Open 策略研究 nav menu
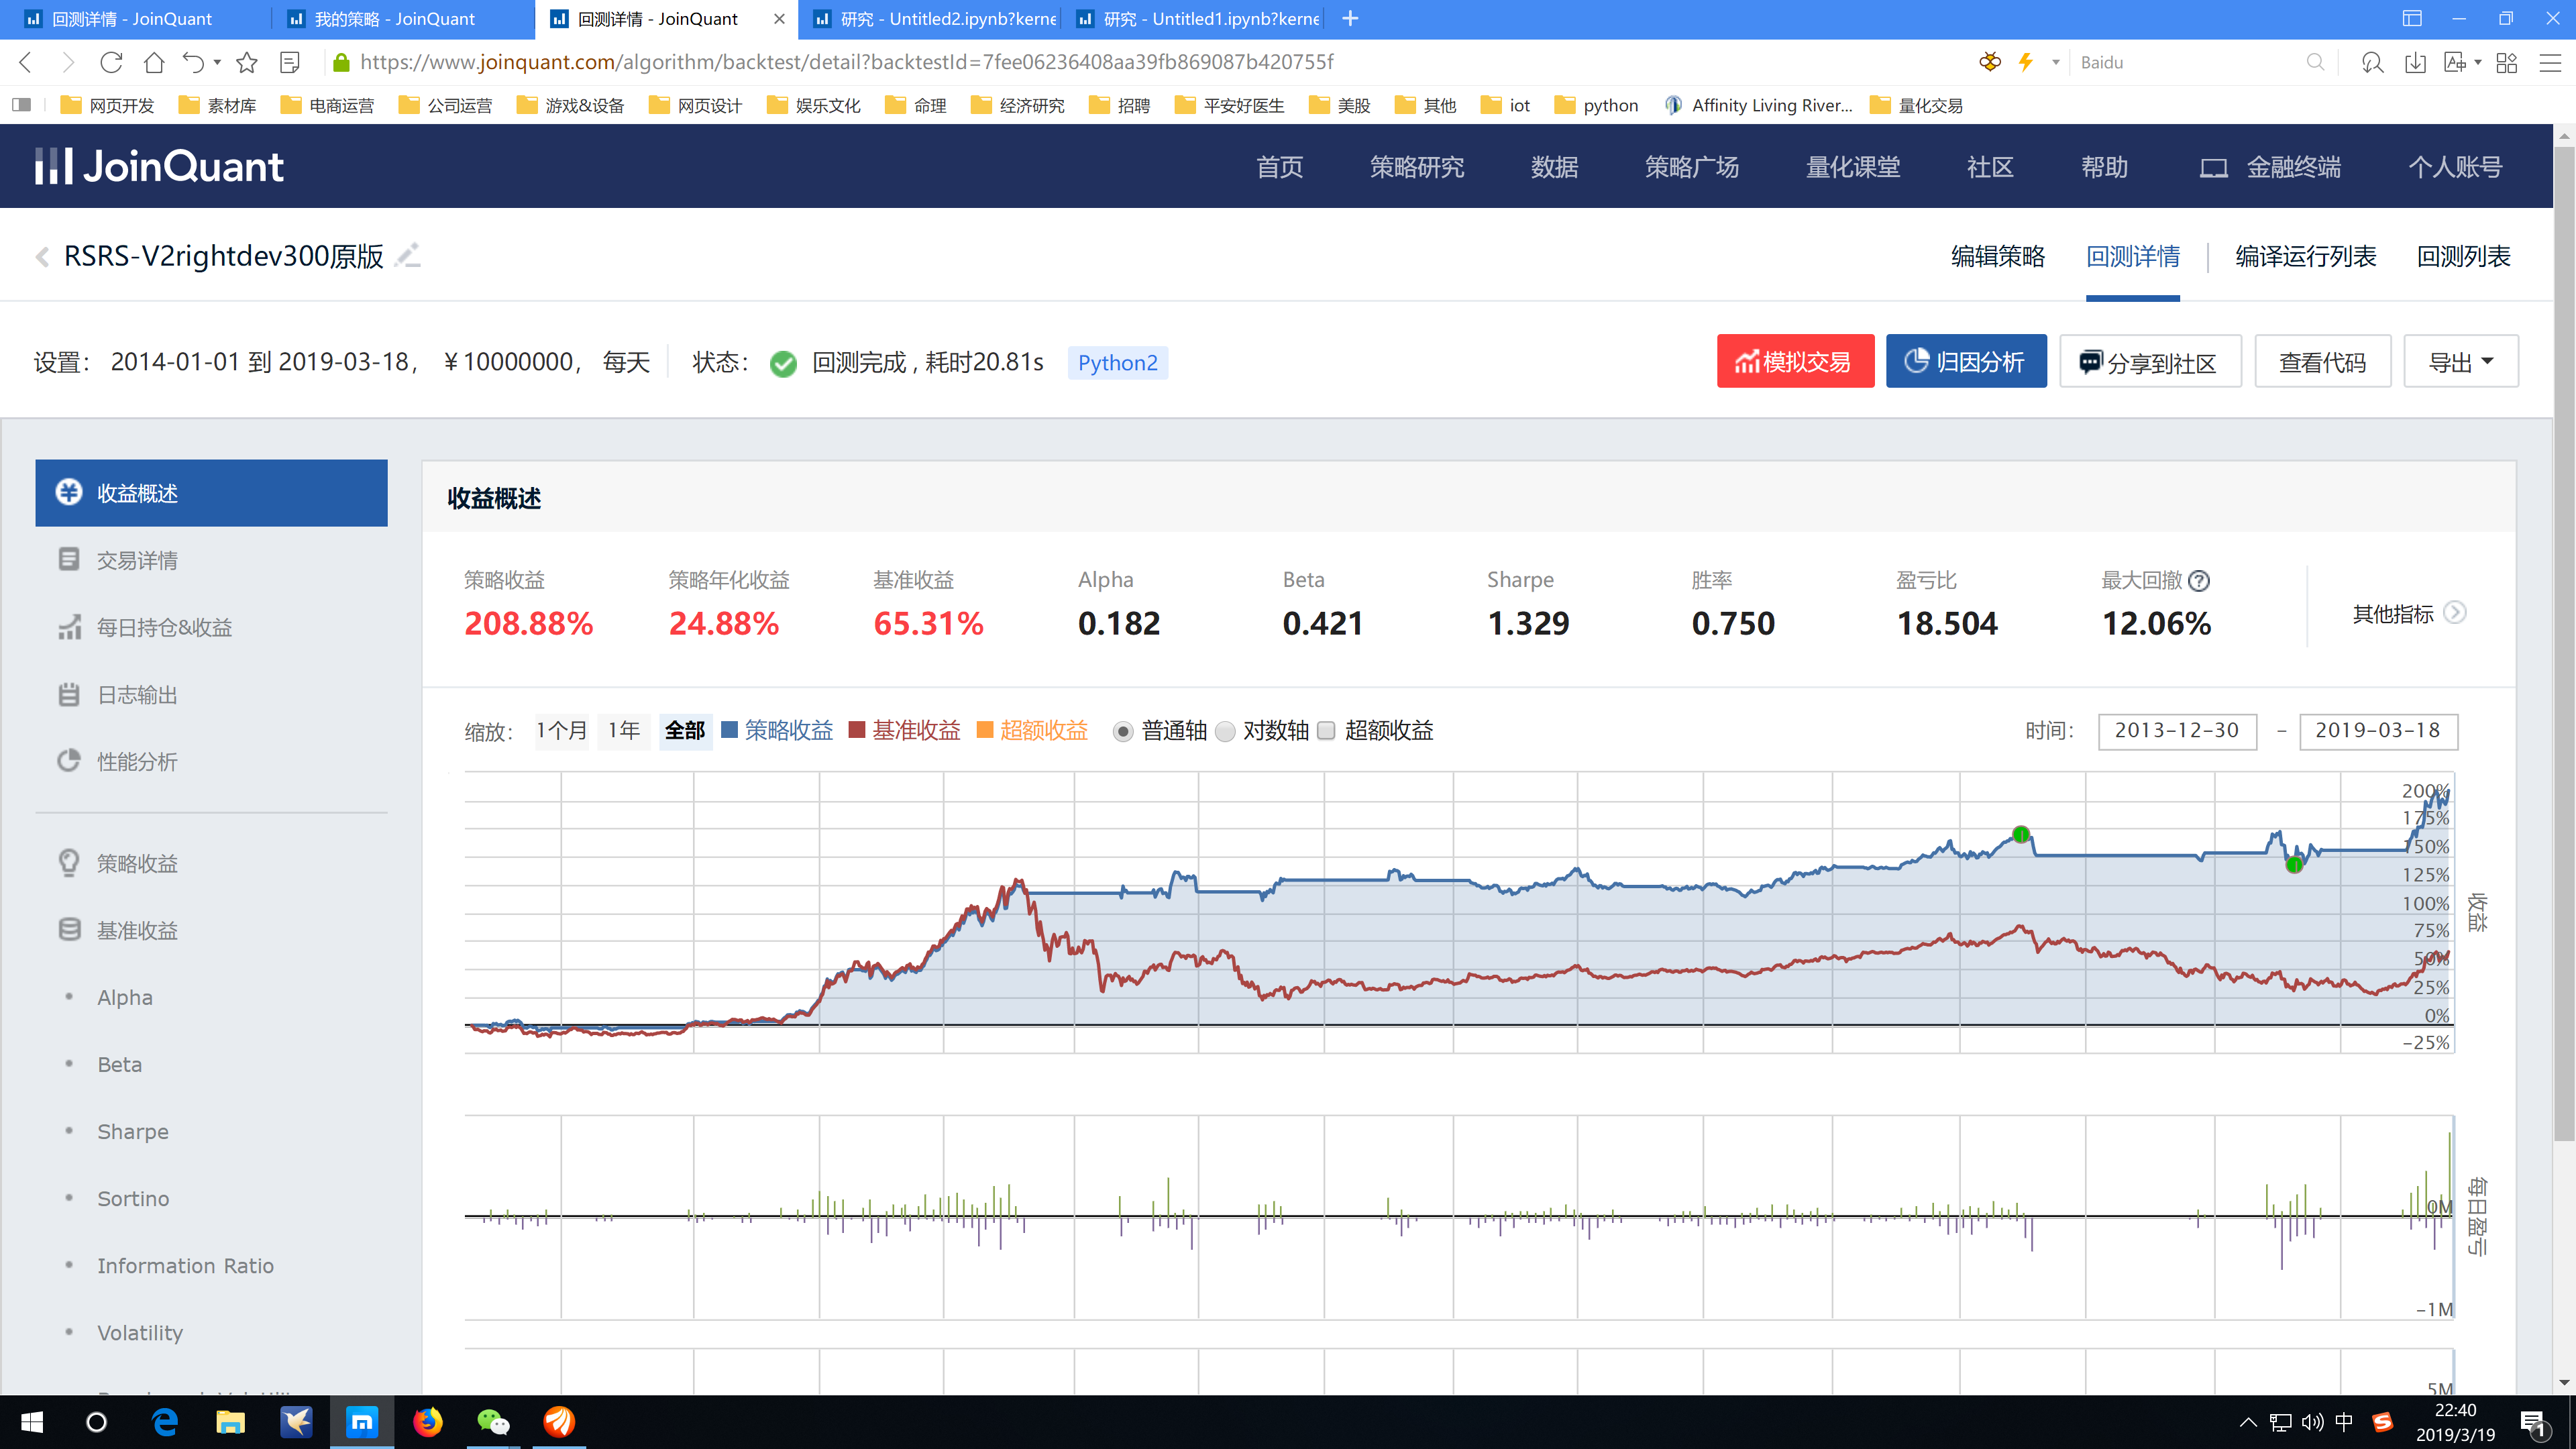The image size is (2576, 1449). tap(1417, 167)
